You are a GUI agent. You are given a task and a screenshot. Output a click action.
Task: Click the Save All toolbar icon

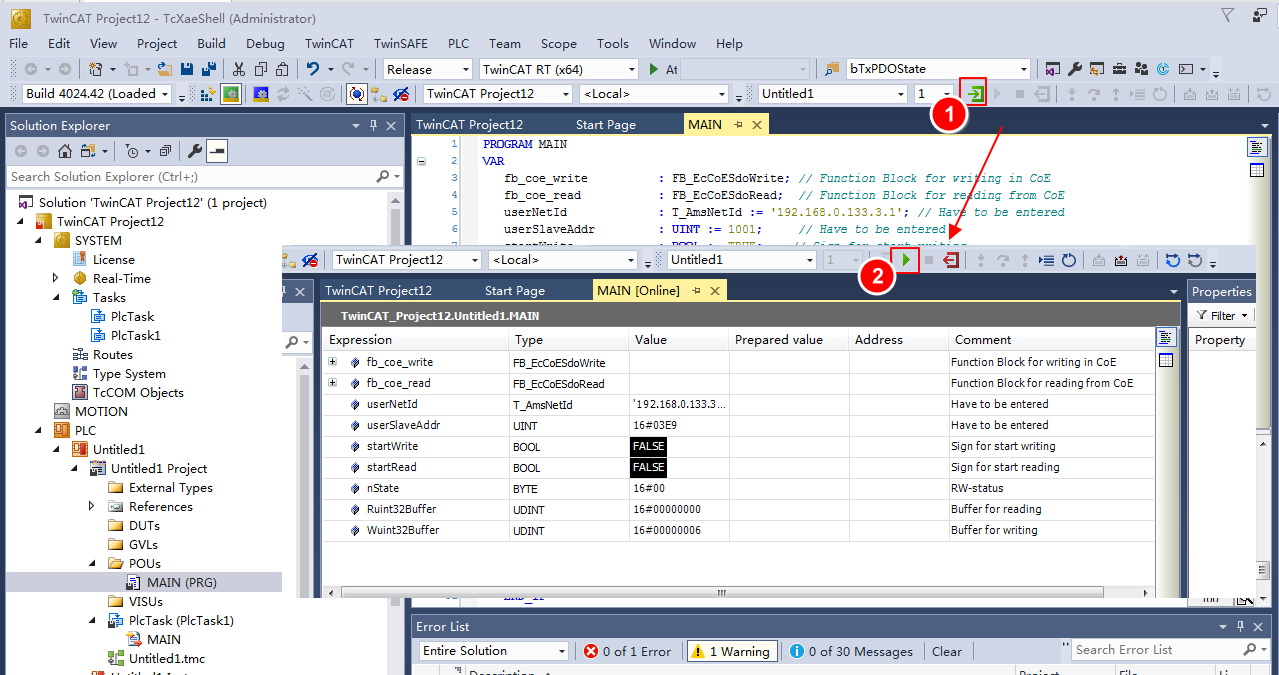[208, 69]
